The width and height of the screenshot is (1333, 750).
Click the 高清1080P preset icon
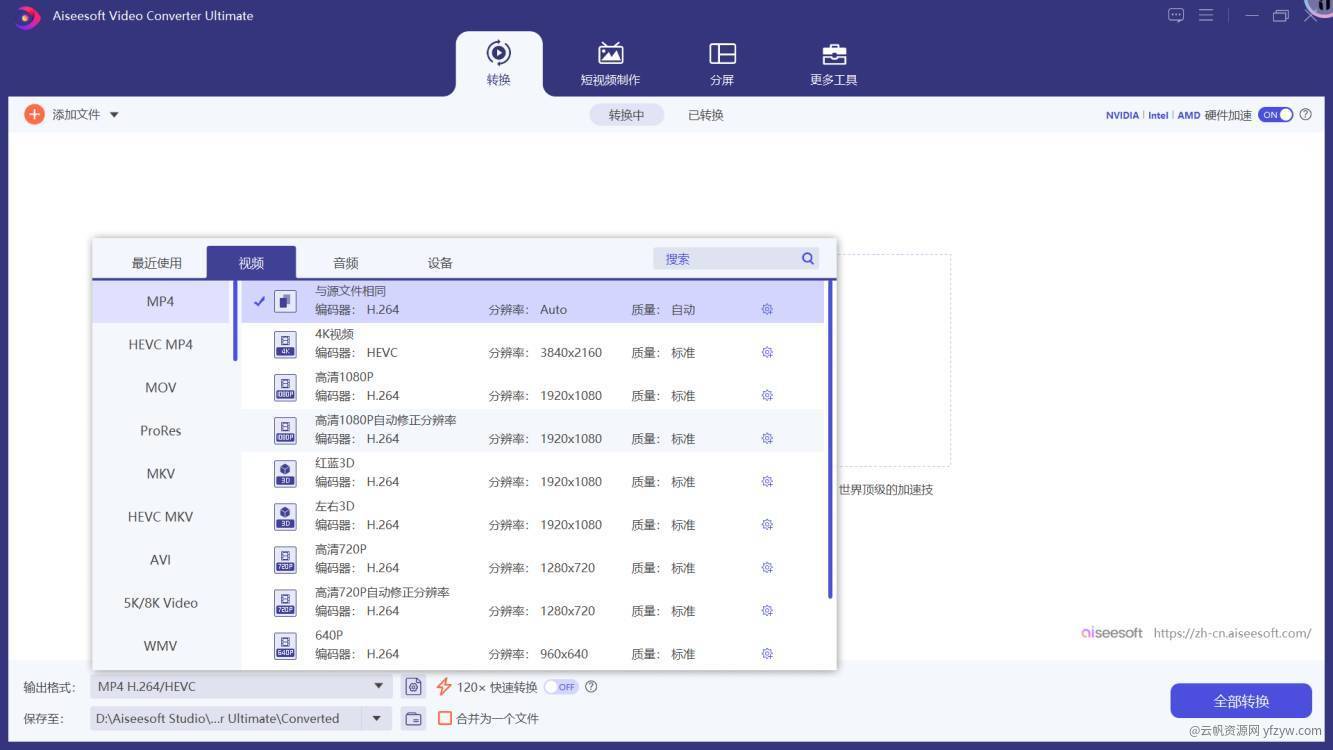point(285,387)
